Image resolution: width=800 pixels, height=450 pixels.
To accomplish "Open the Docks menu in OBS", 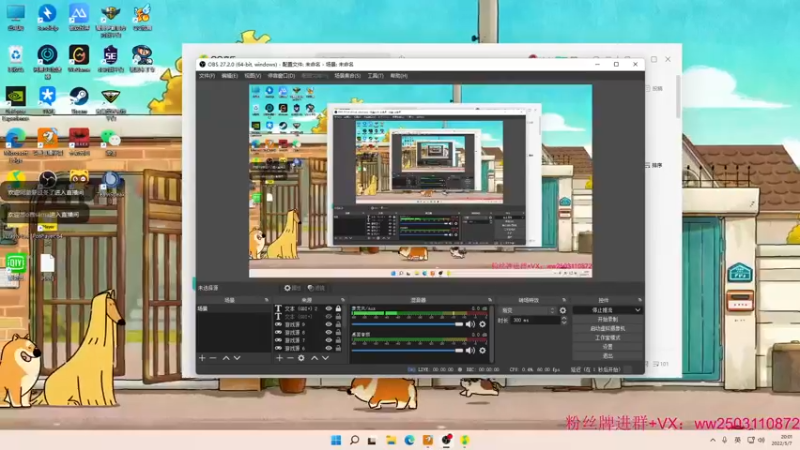I will [281, 76].
